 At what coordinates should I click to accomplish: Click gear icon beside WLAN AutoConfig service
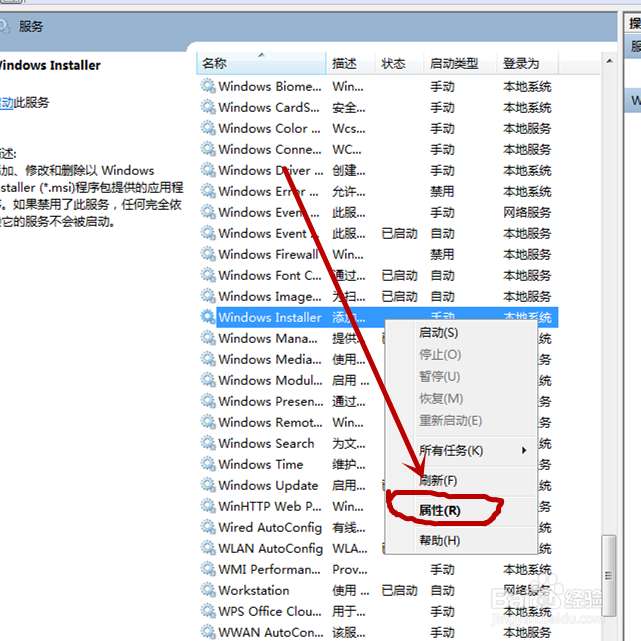pos(208,548)
